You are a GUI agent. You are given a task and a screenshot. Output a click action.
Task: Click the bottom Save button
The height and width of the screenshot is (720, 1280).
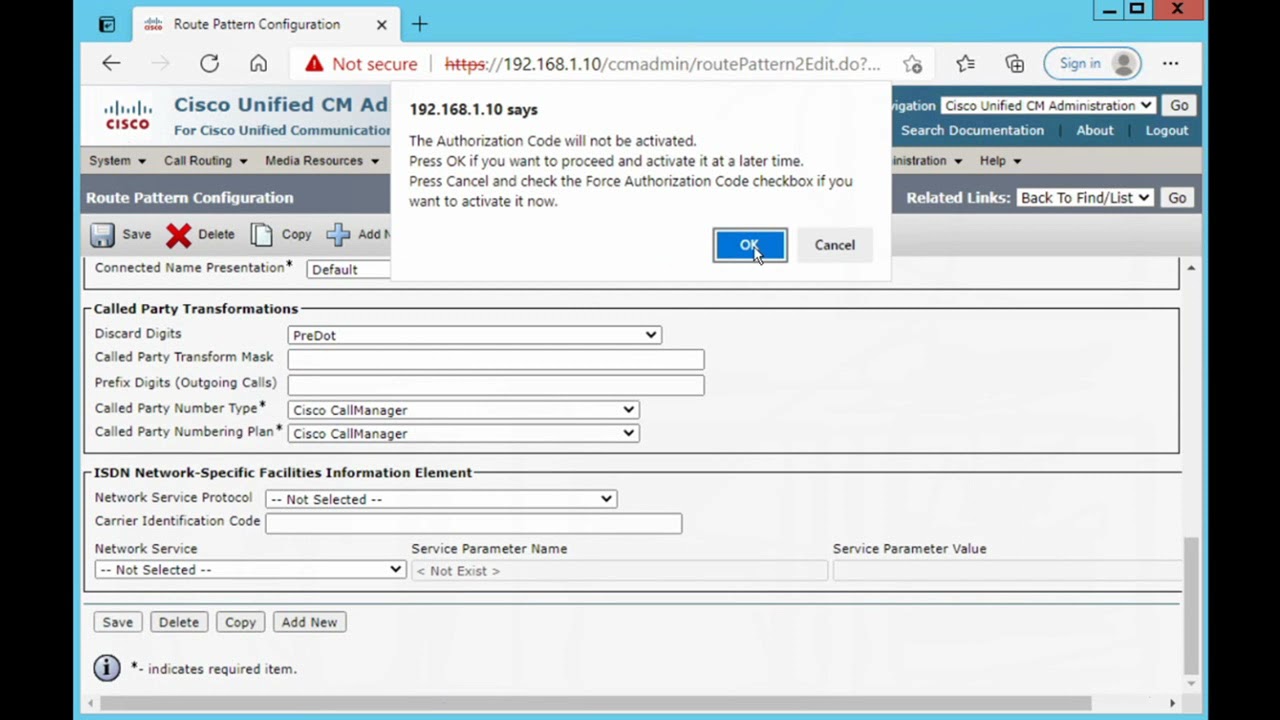click(x=117, y=622)
